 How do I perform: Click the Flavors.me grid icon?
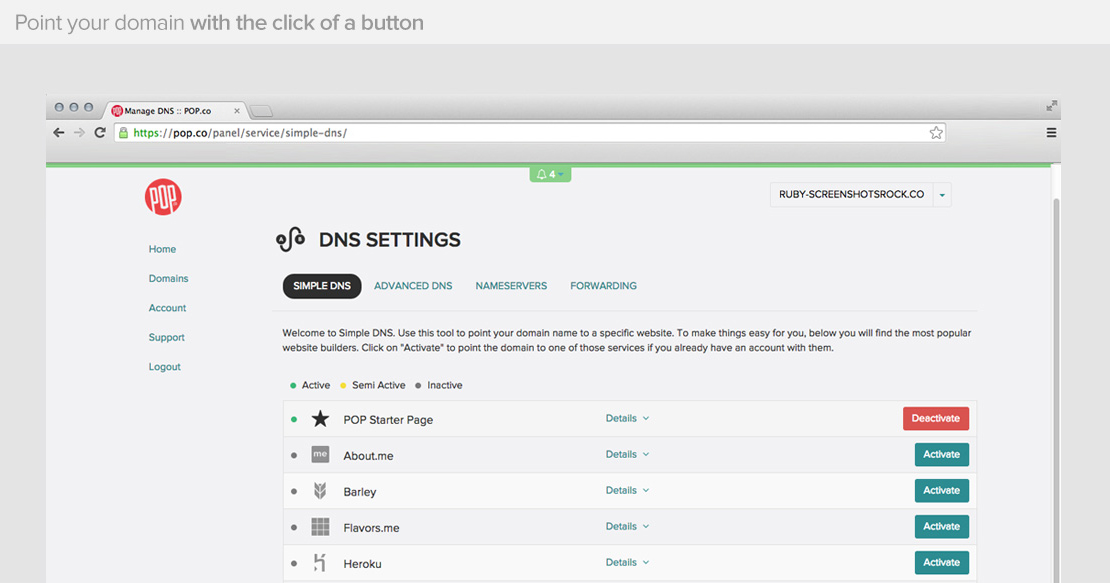tap(321, 526)
